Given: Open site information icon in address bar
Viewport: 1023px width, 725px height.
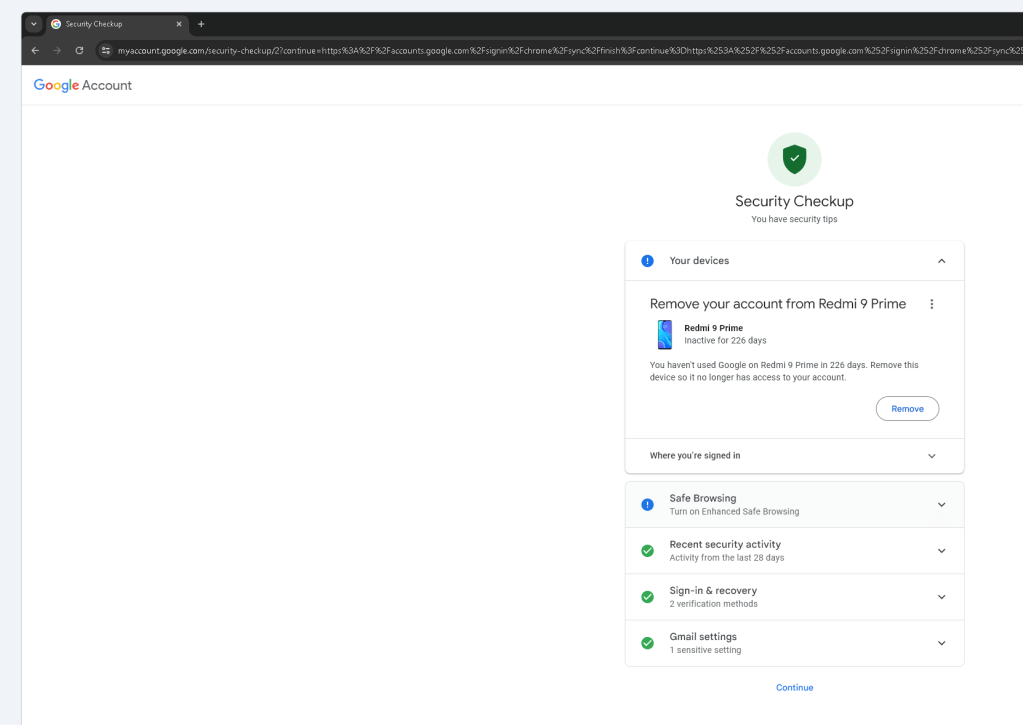Looking at the screenshot, I should point(106,50).
